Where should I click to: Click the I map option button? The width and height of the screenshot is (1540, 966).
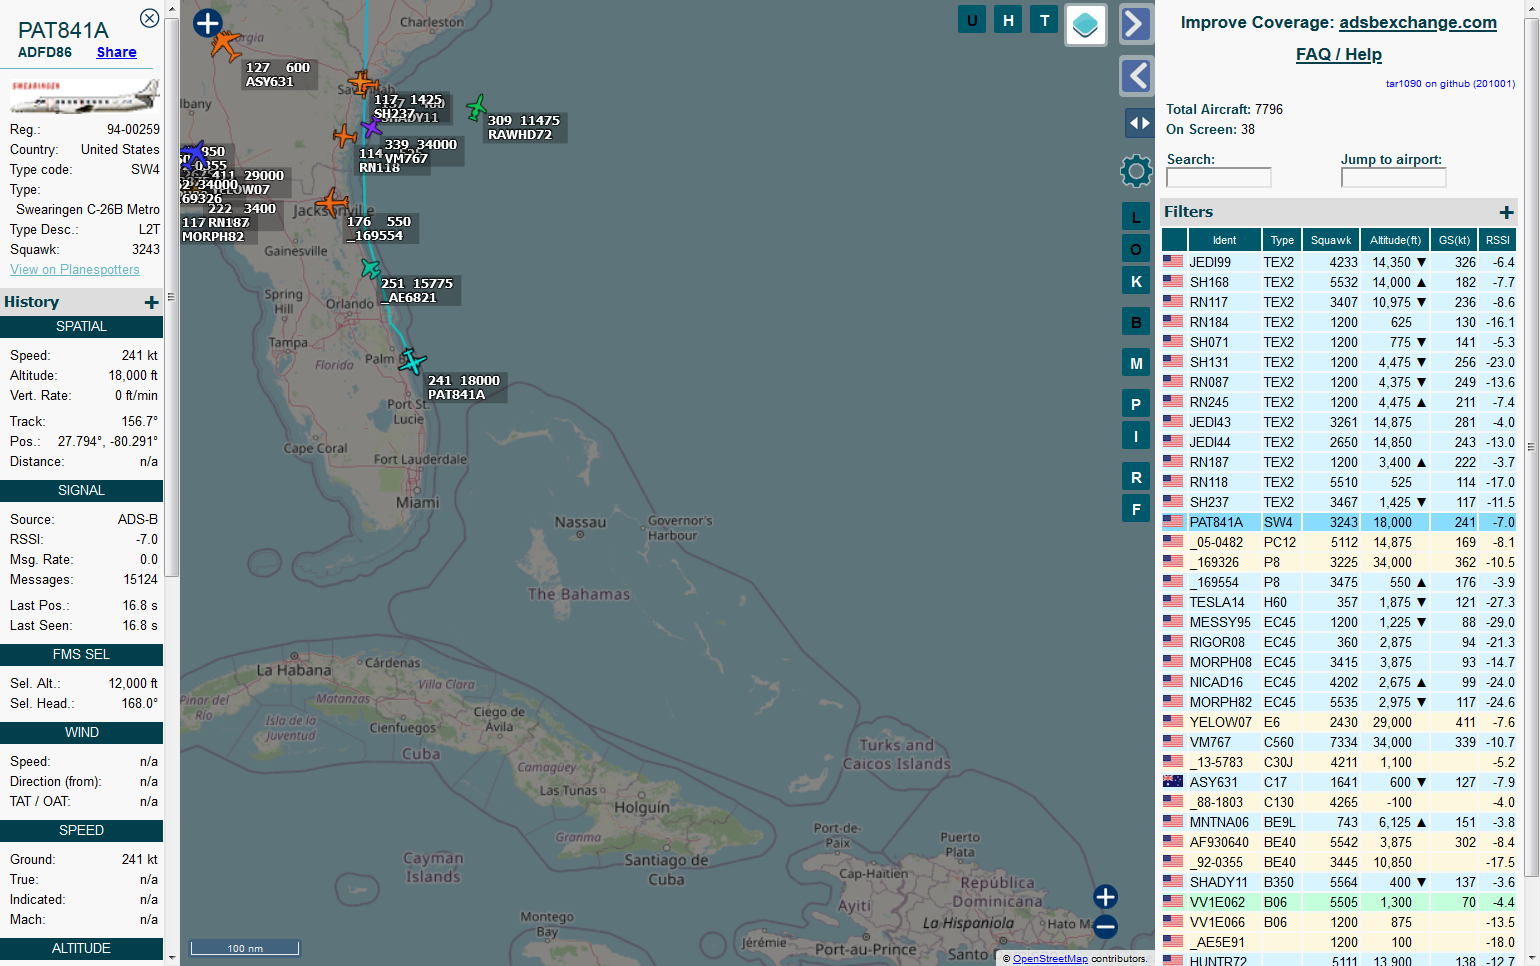1135,436
